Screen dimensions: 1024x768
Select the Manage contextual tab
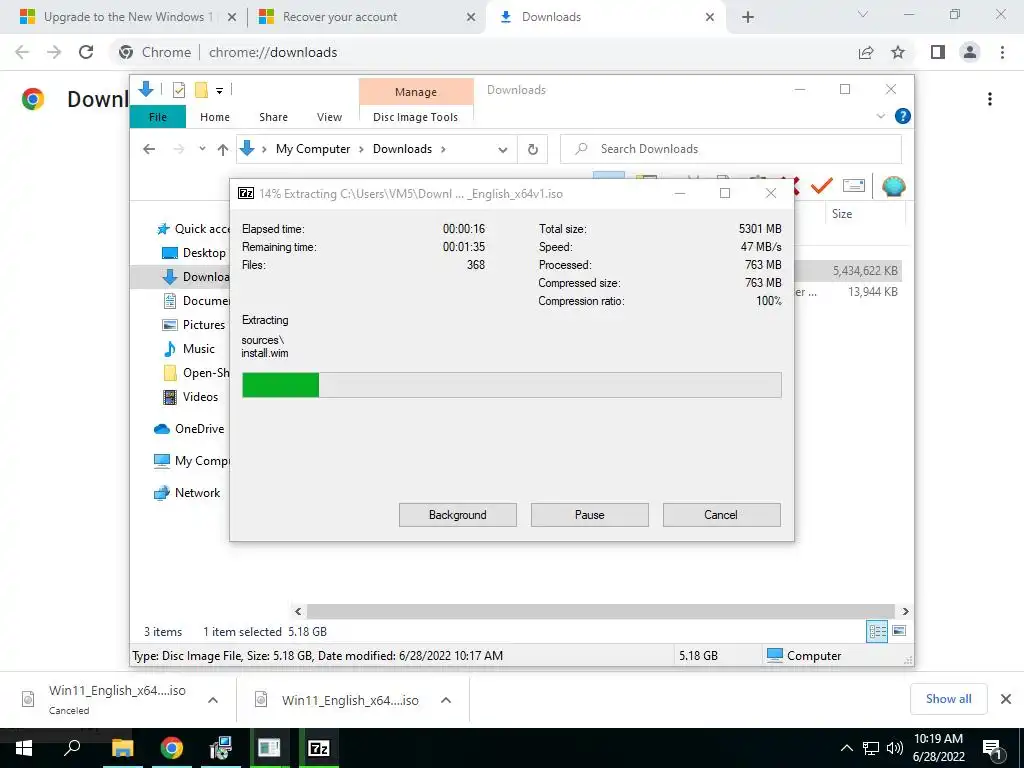[x=415, y=92]
